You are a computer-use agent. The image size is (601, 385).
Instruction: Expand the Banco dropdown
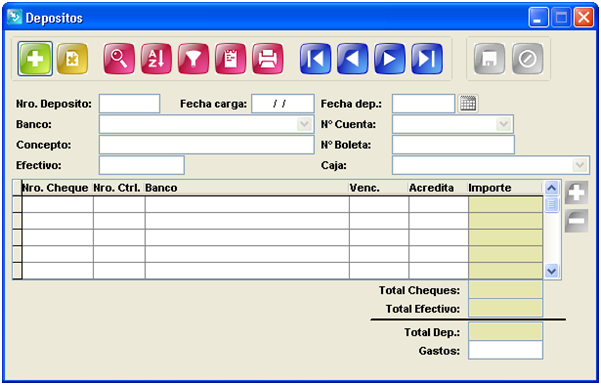click(304, 124)
